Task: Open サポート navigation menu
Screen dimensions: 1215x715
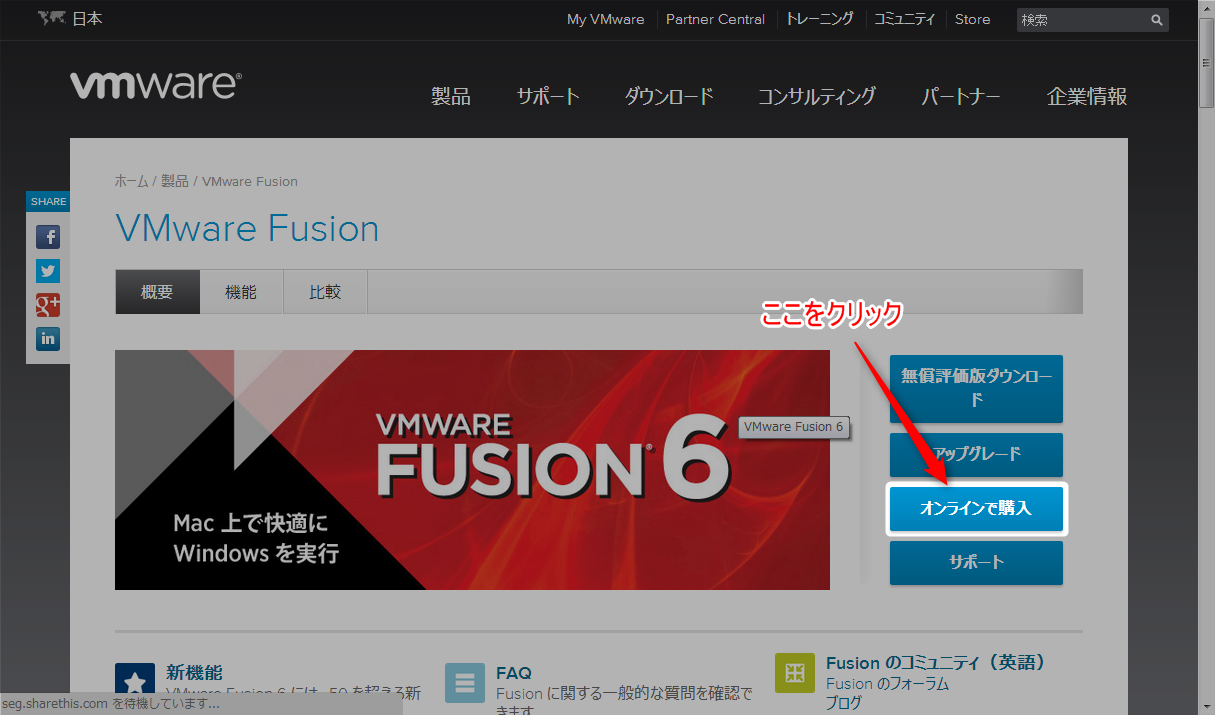Action: point(548,96)
